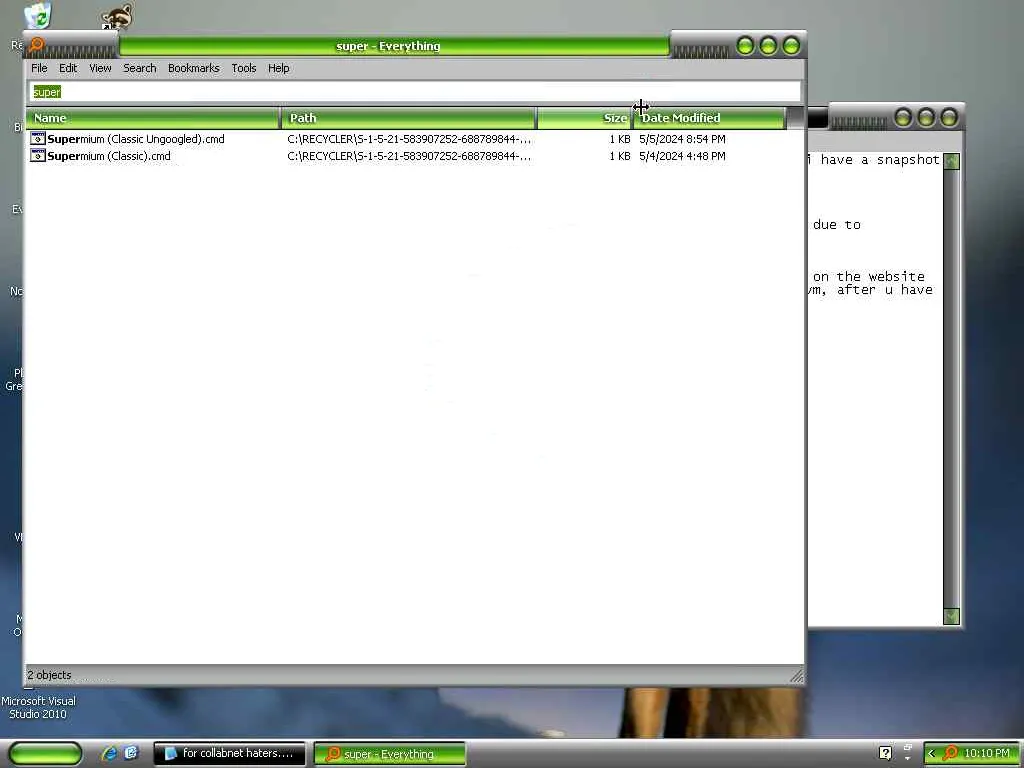The width and height of the screenshot is (1024, 768).
Task: Click the 1 KB size of Supermium (Classic).cmd
Action: click(x=620, y=156)
